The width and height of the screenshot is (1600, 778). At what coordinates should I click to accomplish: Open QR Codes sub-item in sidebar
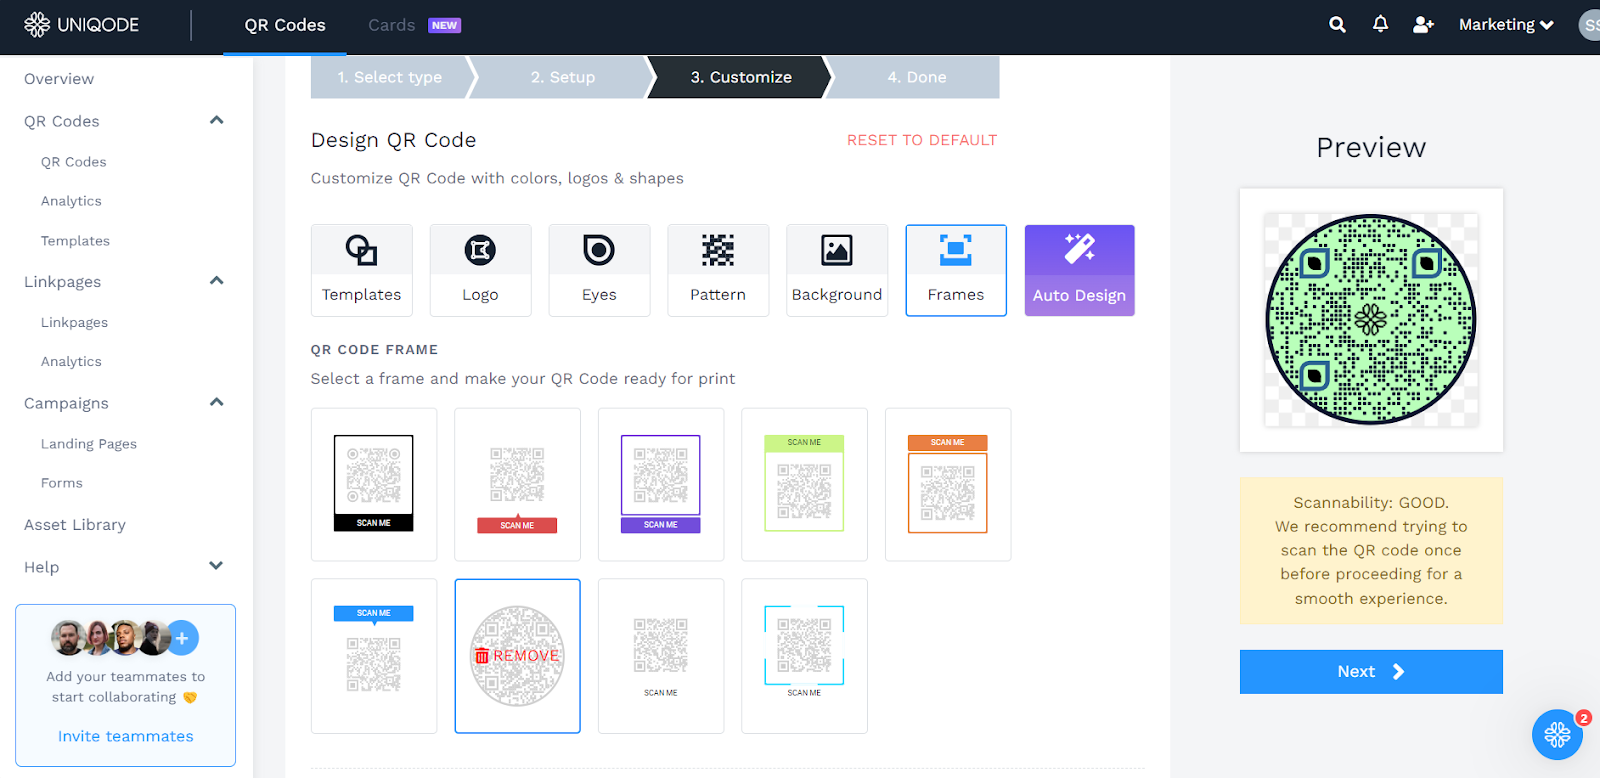tap(74, 162)
